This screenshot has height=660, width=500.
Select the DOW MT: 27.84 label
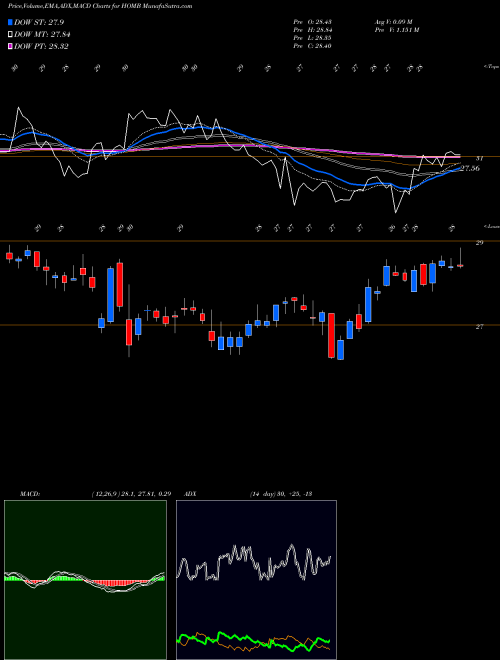[42, 35]
